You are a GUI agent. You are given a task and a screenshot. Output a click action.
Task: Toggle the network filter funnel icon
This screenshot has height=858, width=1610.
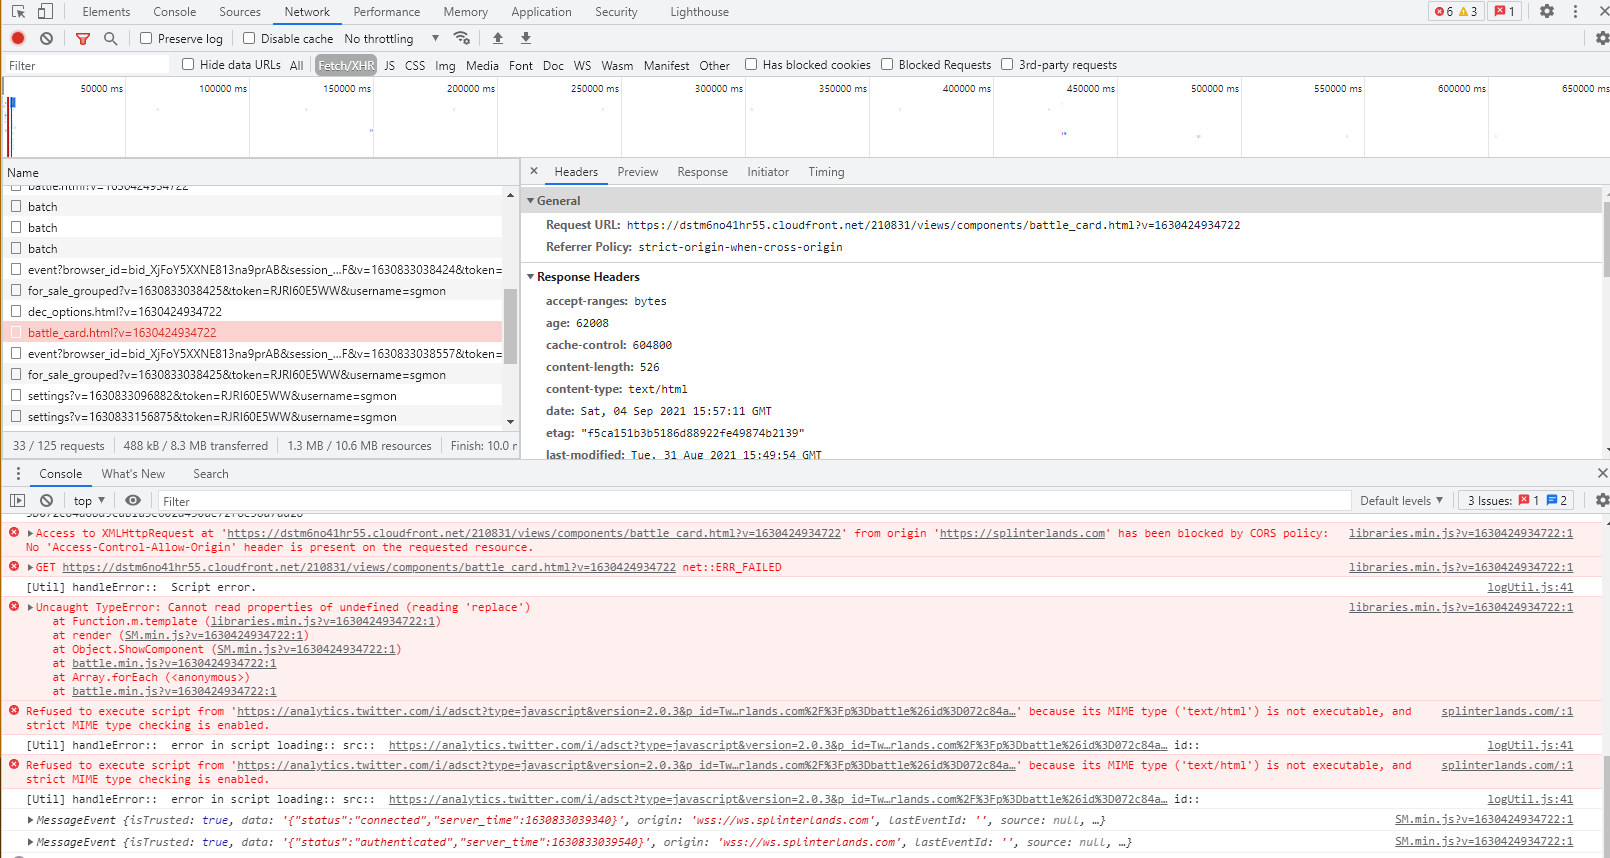click(83, 38)
